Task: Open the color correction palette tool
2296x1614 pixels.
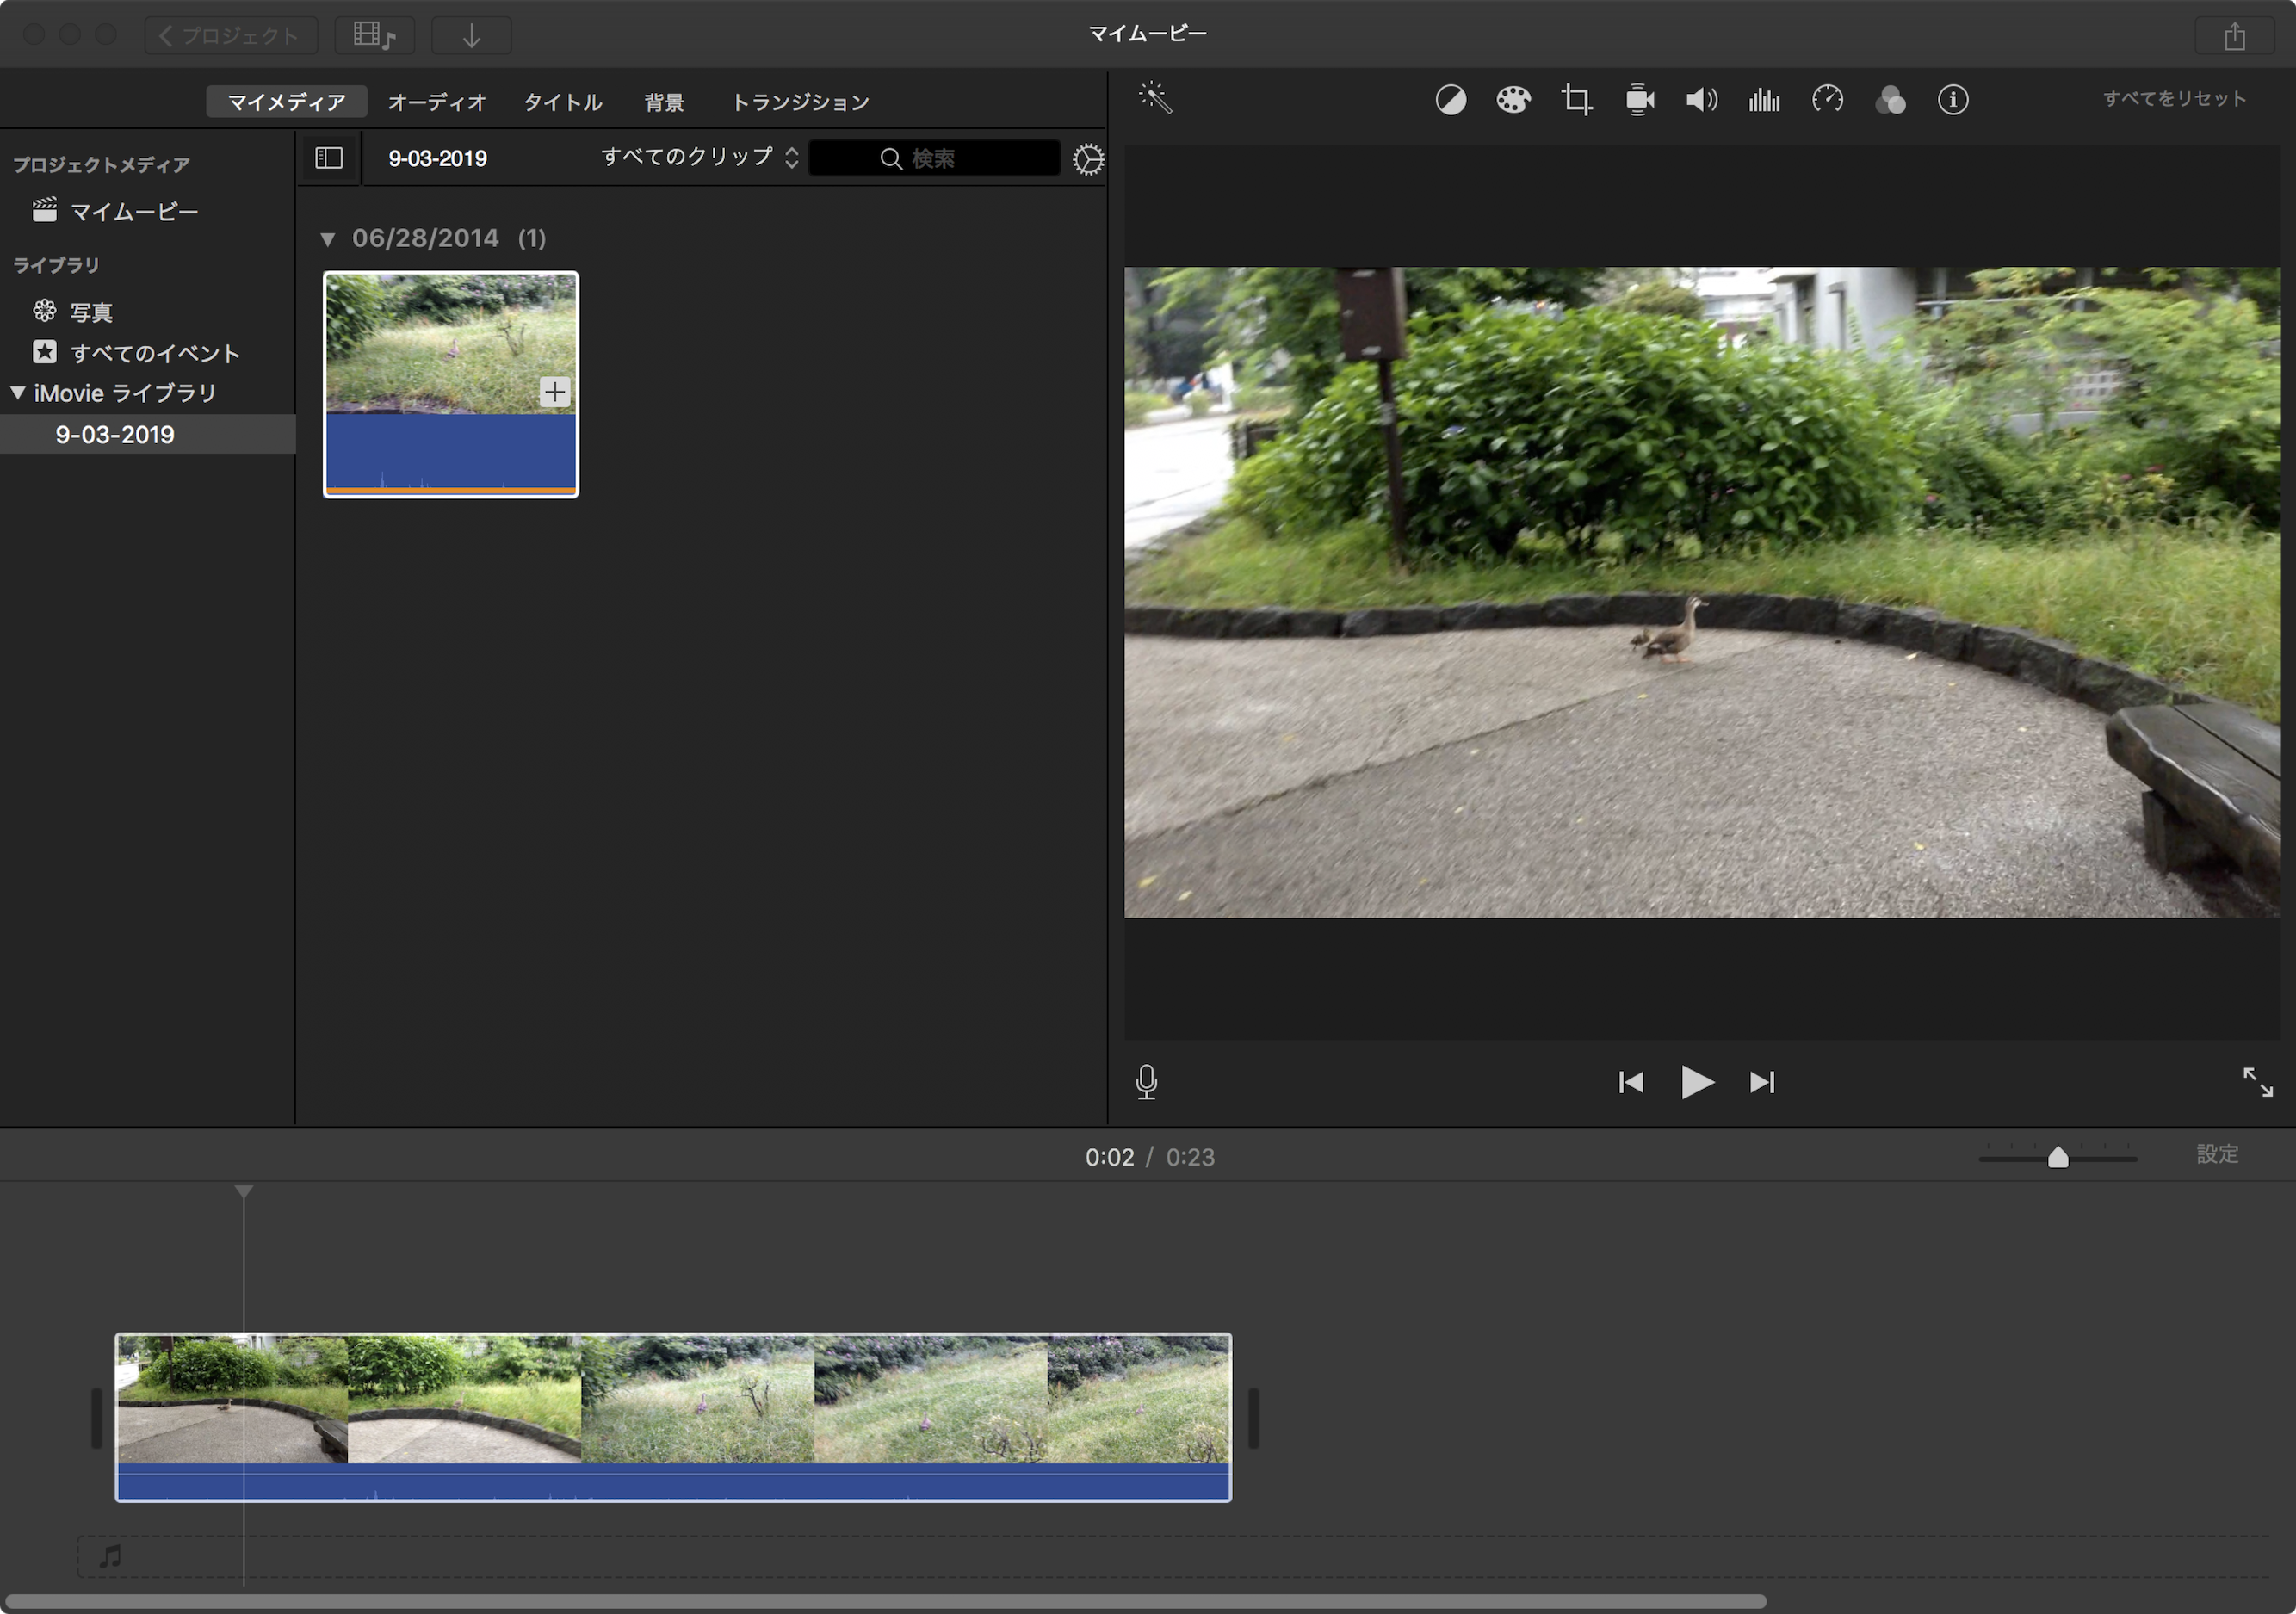Action: coord(1513,100)
